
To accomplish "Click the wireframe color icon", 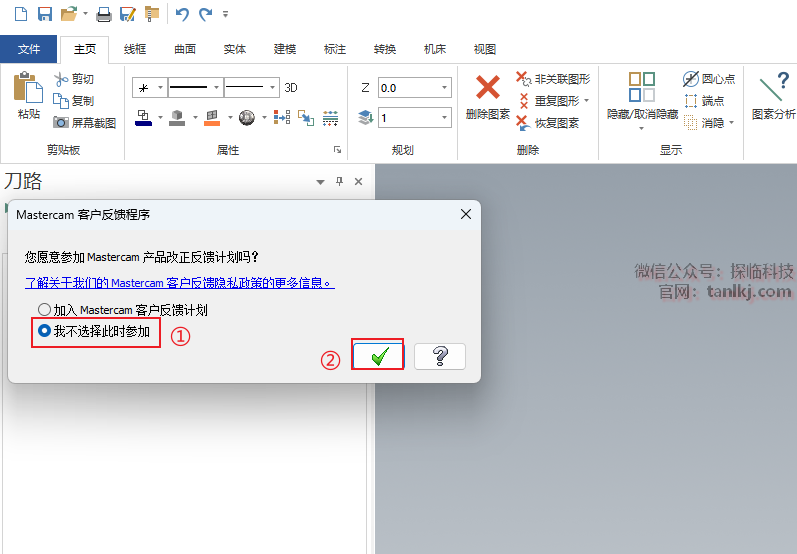I will tap(143, 118).
